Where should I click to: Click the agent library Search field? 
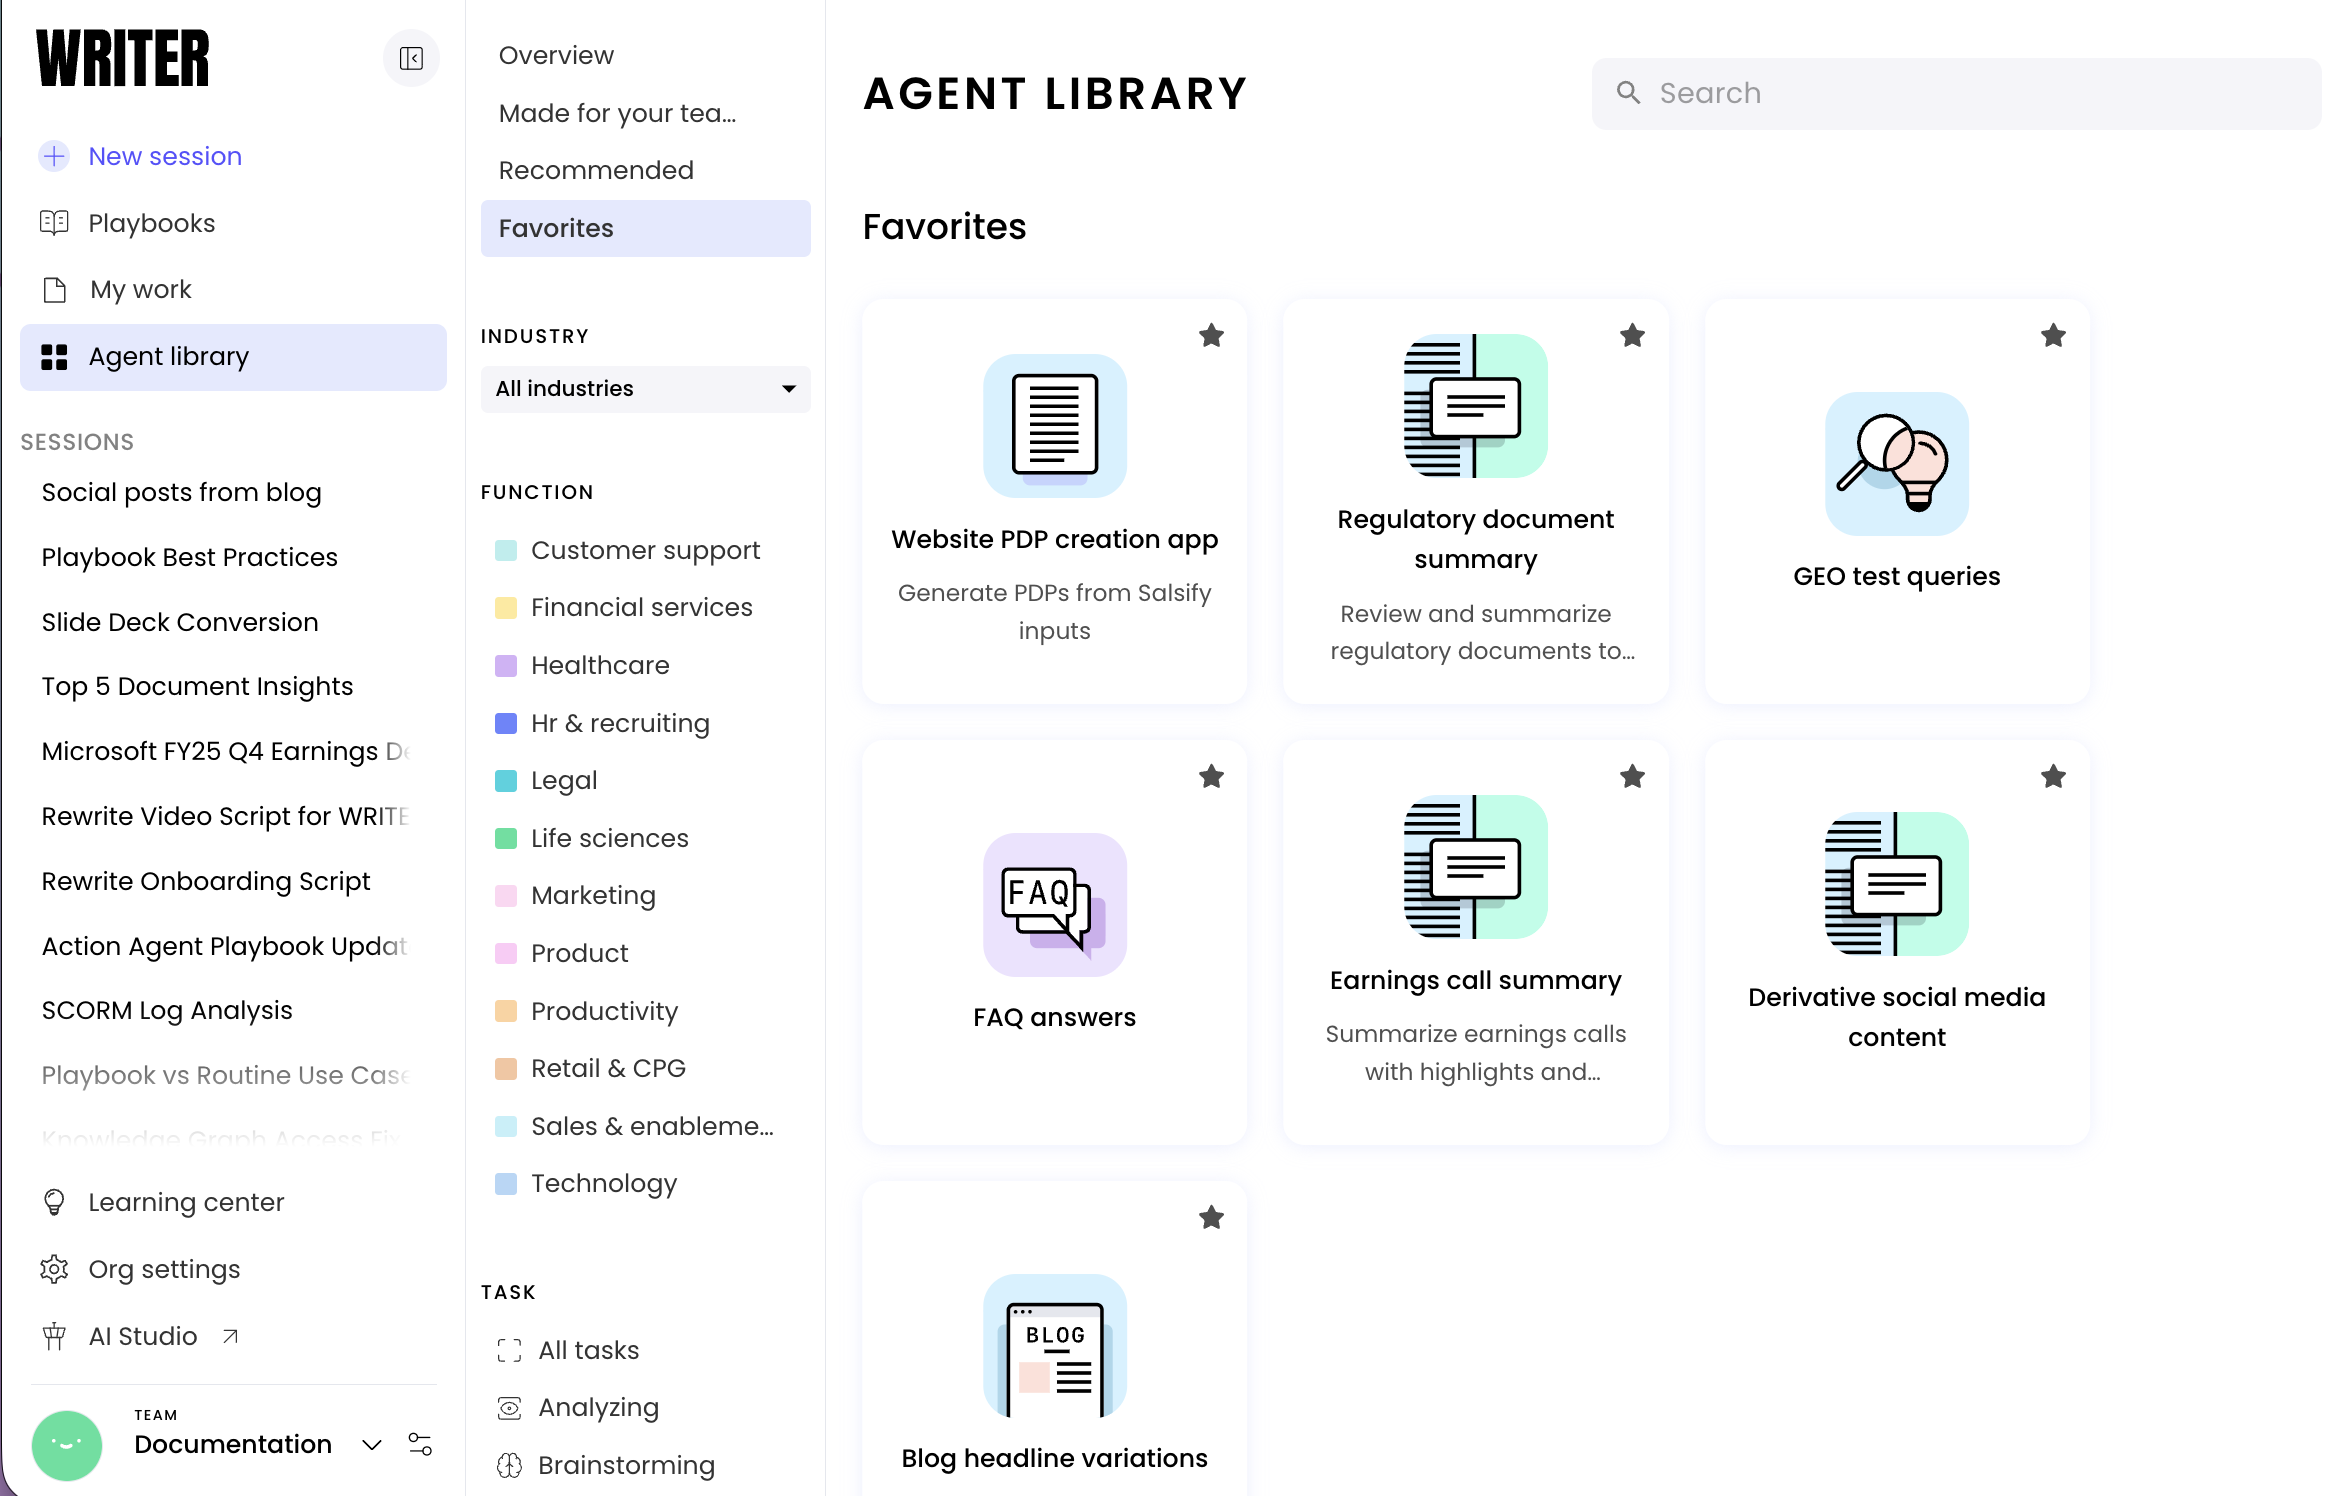tap(1955, 93)
